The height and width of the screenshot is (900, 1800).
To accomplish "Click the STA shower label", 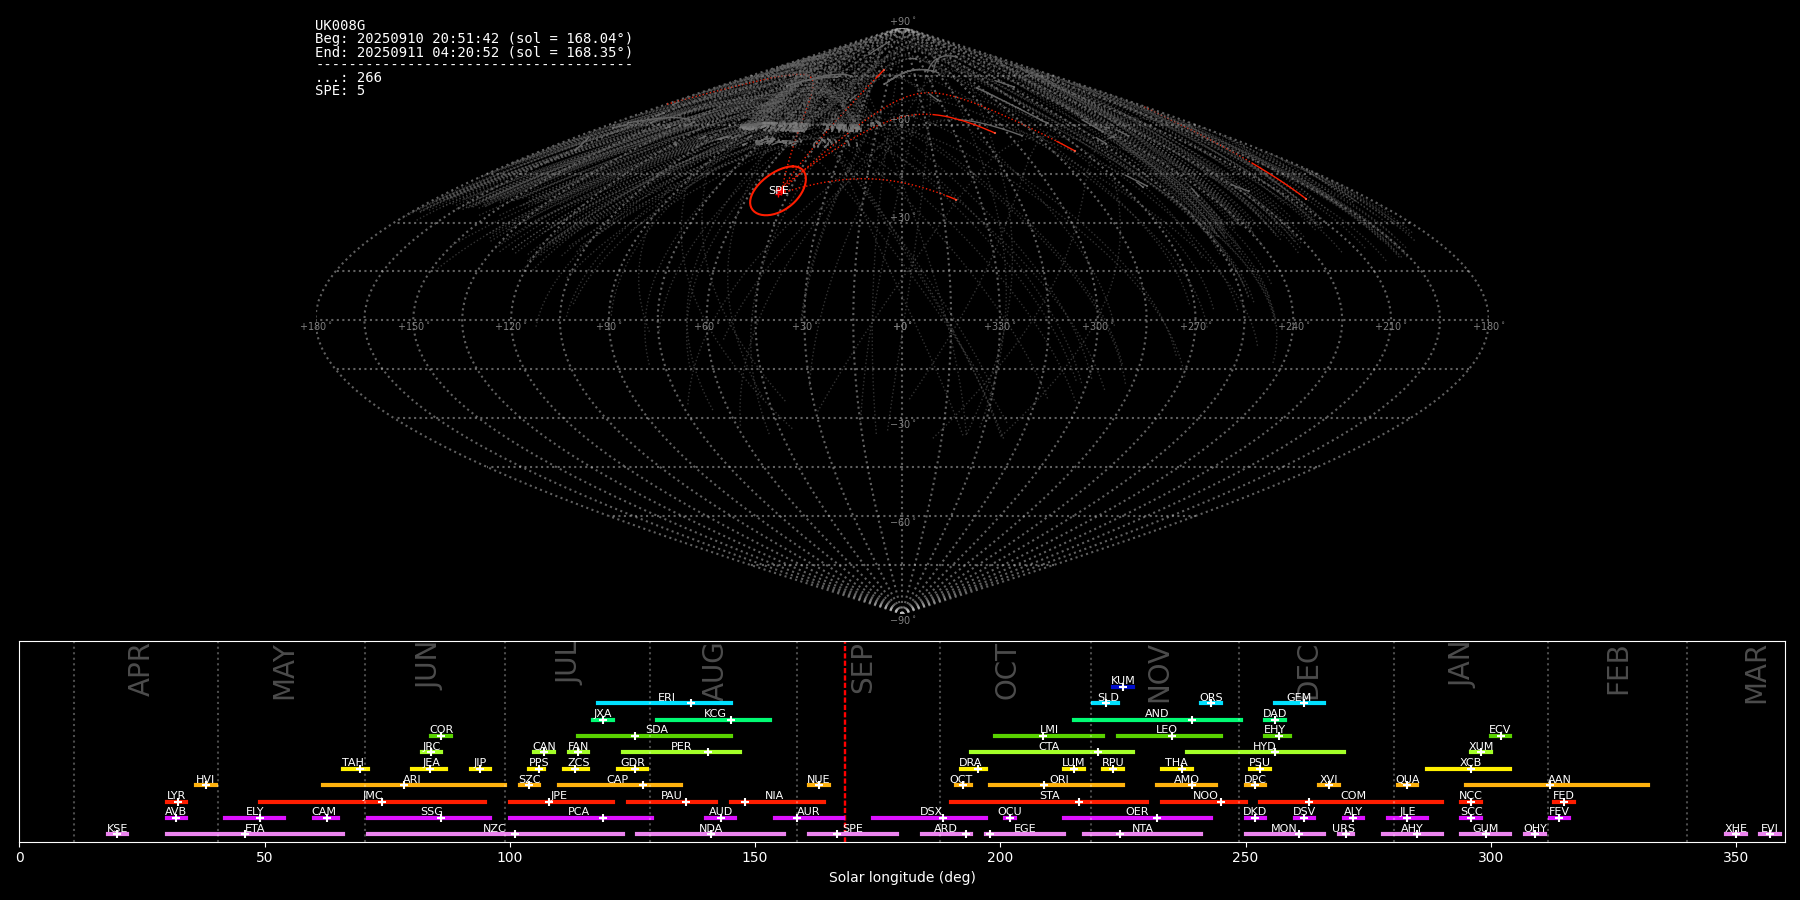I will point(1049,796).
